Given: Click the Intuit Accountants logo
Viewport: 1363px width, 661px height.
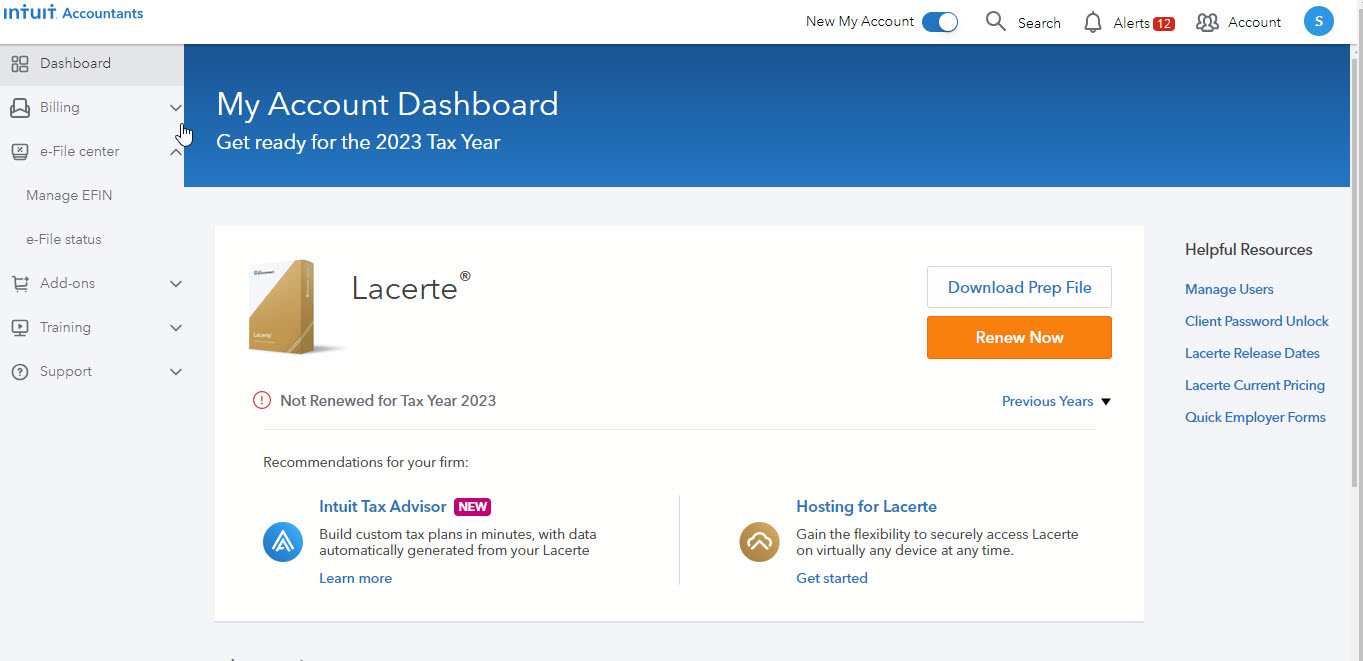Looking at the screenshot, I should pos(75,13).
